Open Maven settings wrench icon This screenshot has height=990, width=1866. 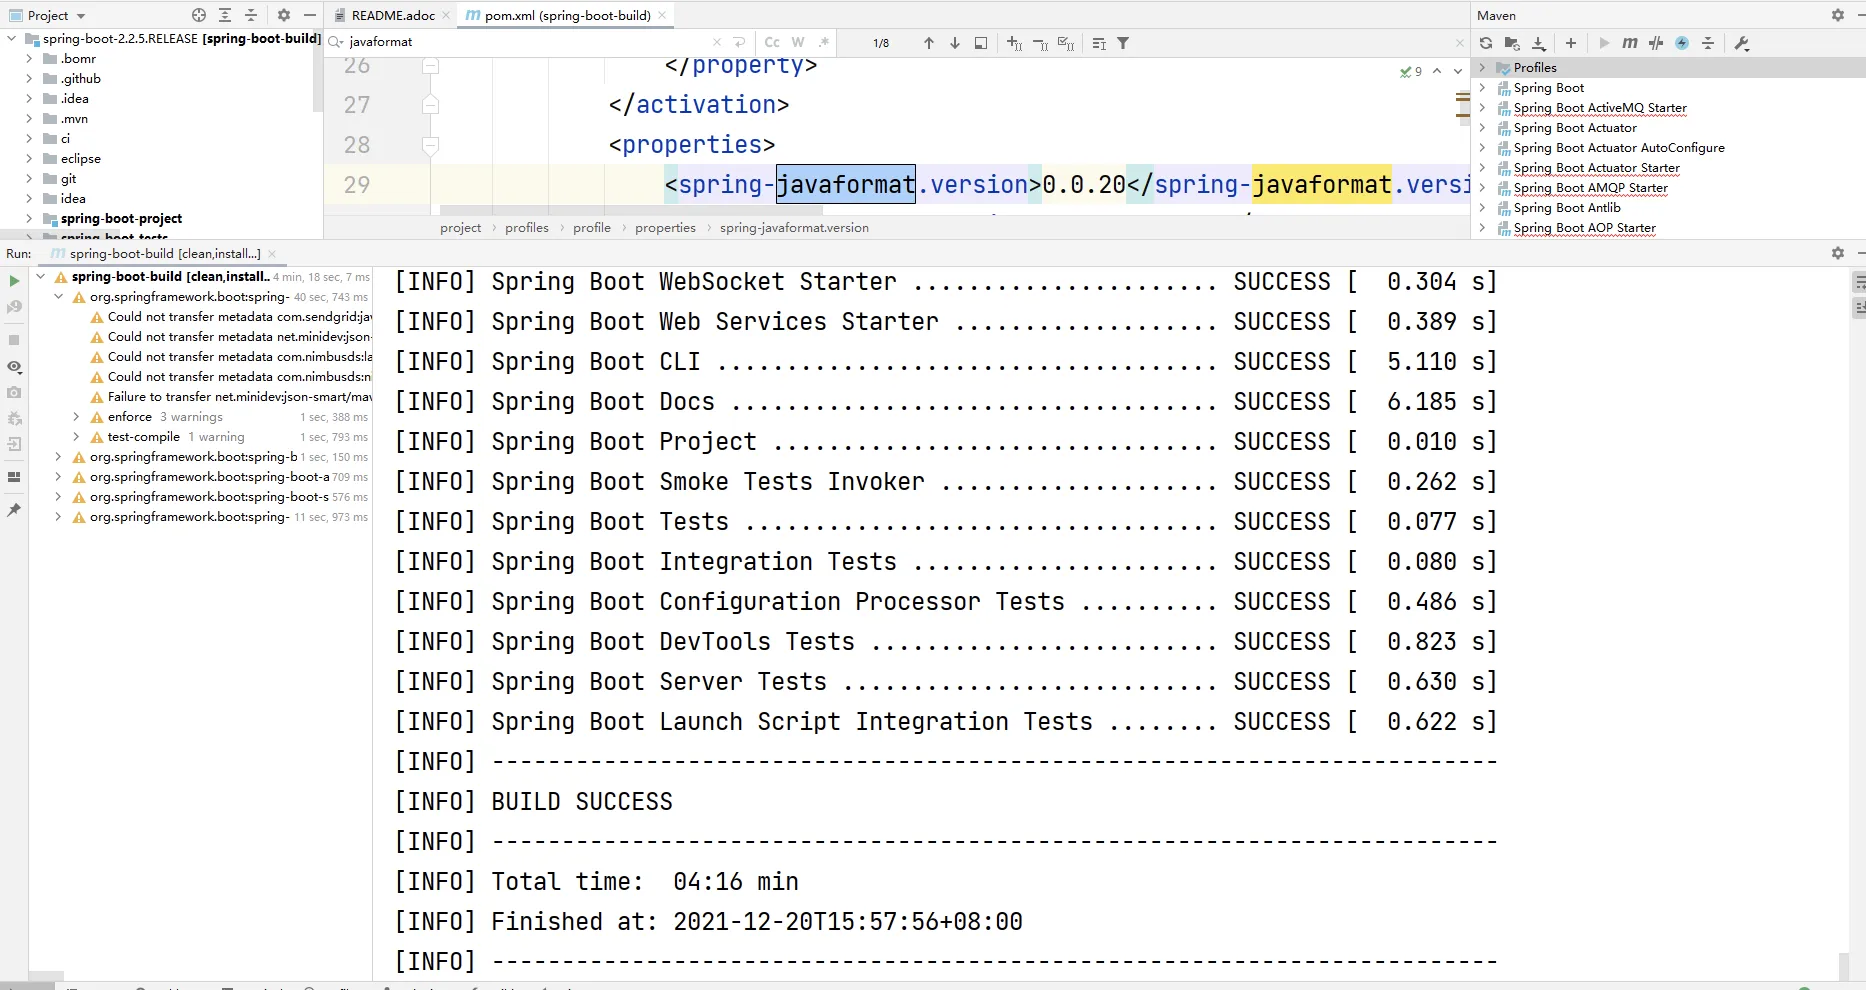click(1741, 43)
